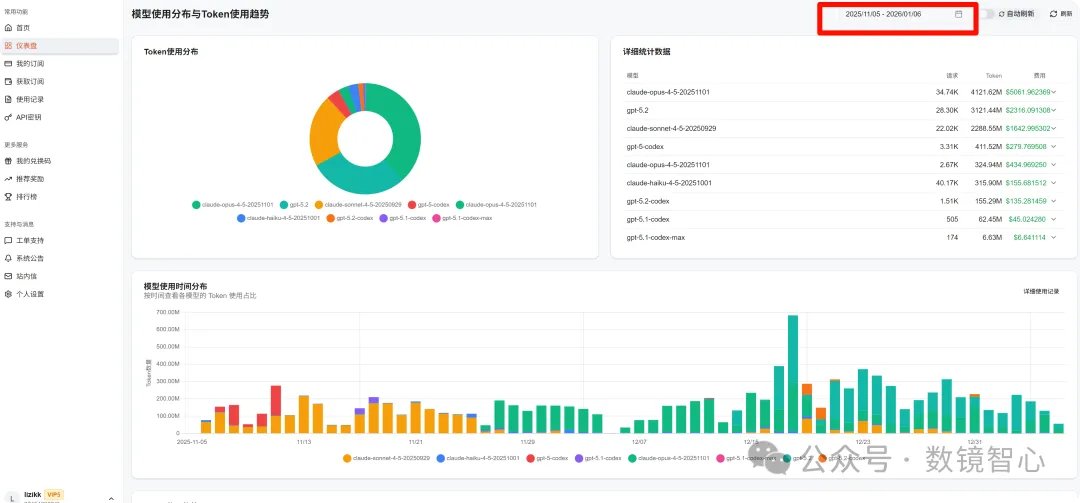Image resolution: width=1080 pixels, height=503 pixels.
Task: Click the cost $2316.091308
Action: tap(1028, 110)
